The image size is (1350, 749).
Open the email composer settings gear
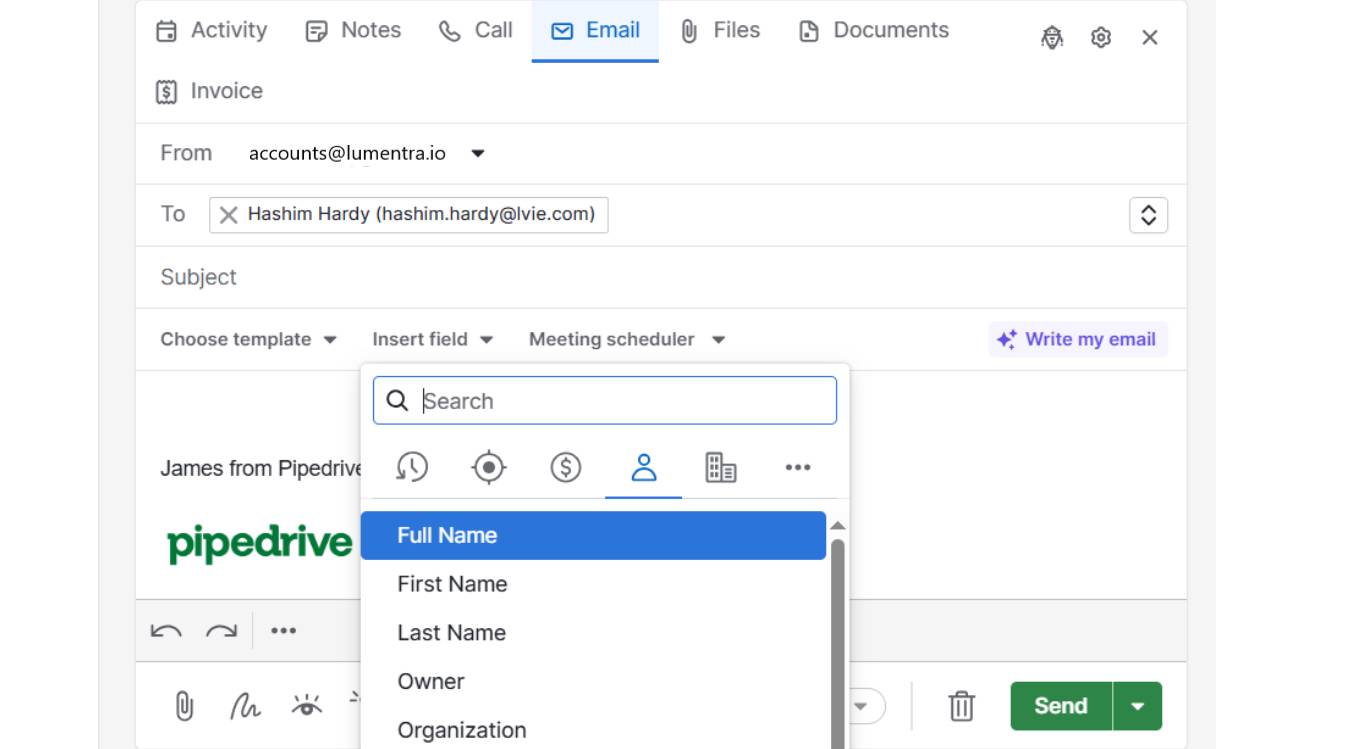tap(1101, 37)
